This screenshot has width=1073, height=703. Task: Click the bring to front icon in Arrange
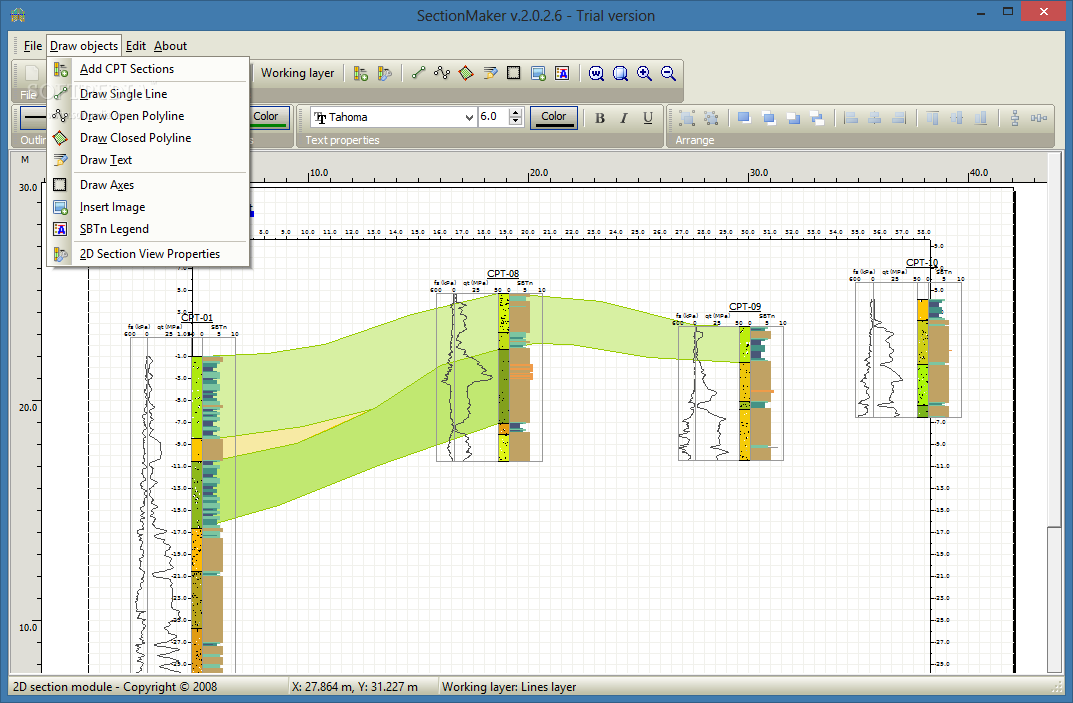click(x=745, y=118)
